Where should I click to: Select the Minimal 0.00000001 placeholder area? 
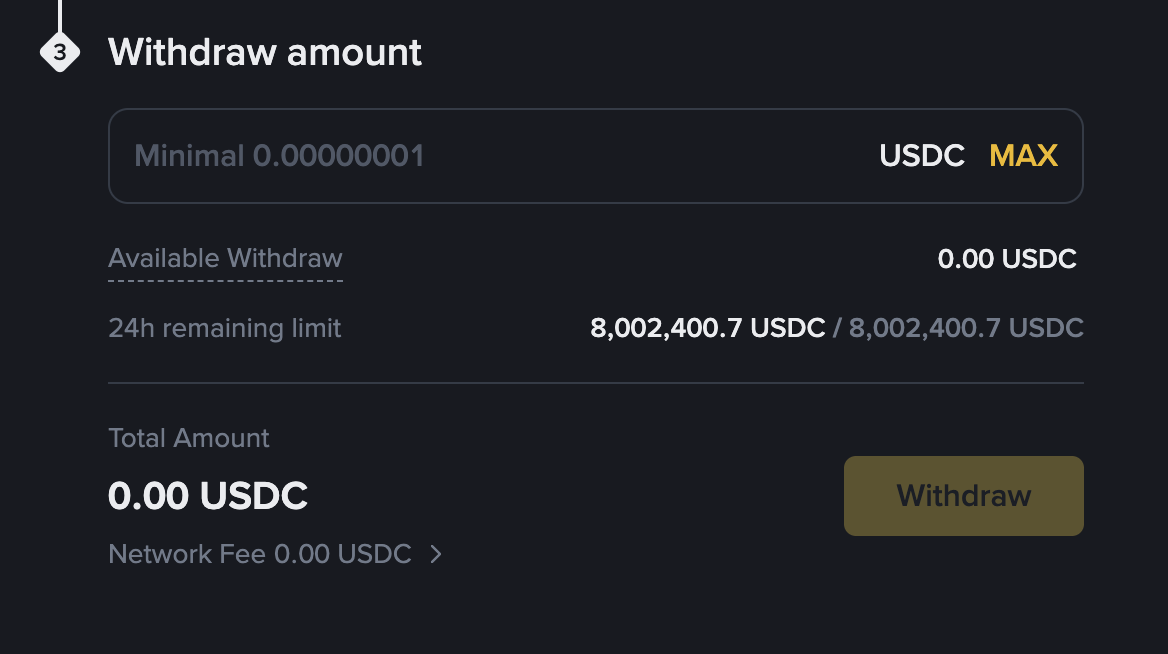point(280,156)
